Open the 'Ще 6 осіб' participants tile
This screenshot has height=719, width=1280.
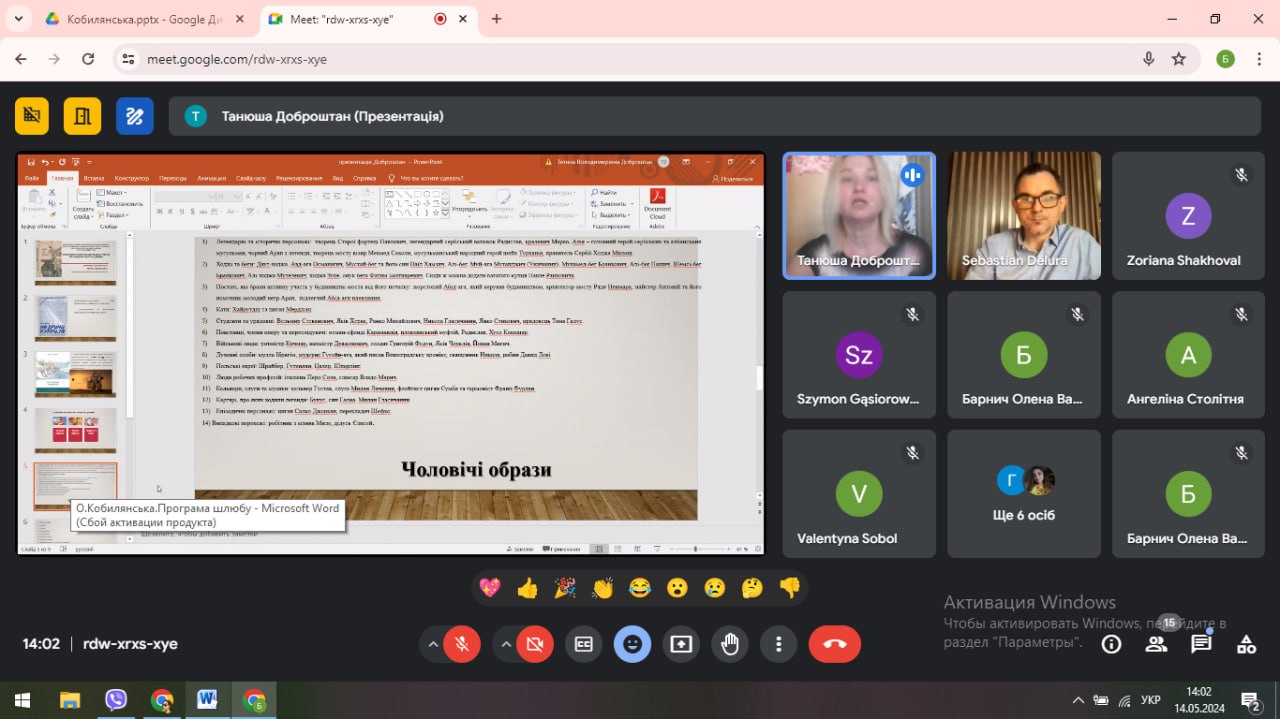coord(1024,494)
